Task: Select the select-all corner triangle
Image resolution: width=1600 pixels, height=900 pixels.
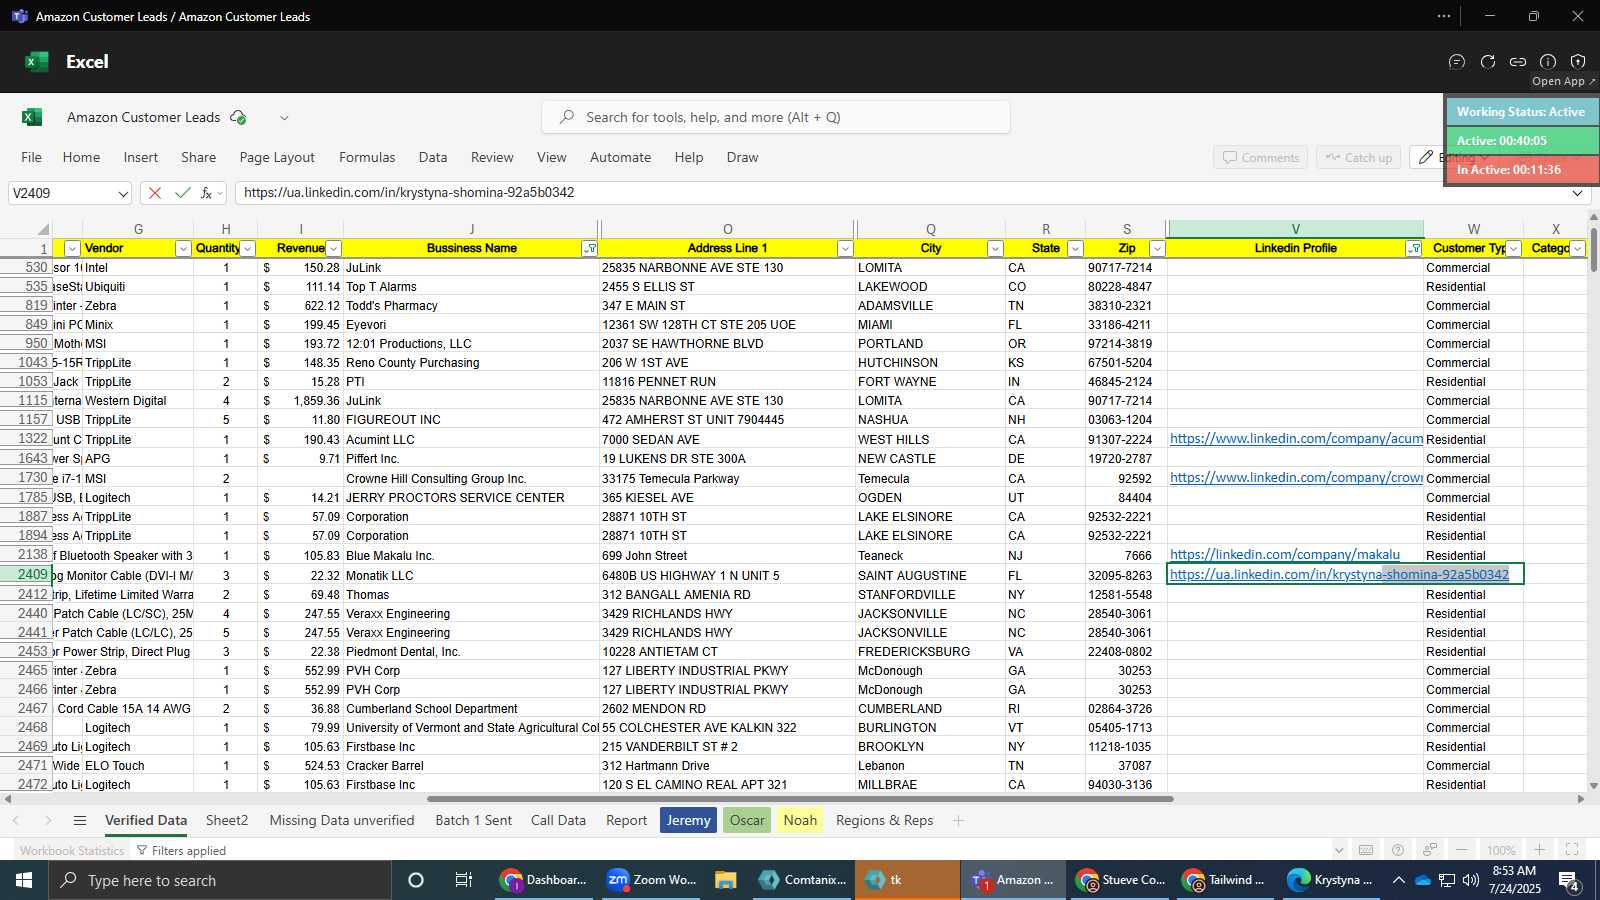Action: coord(42,229)
